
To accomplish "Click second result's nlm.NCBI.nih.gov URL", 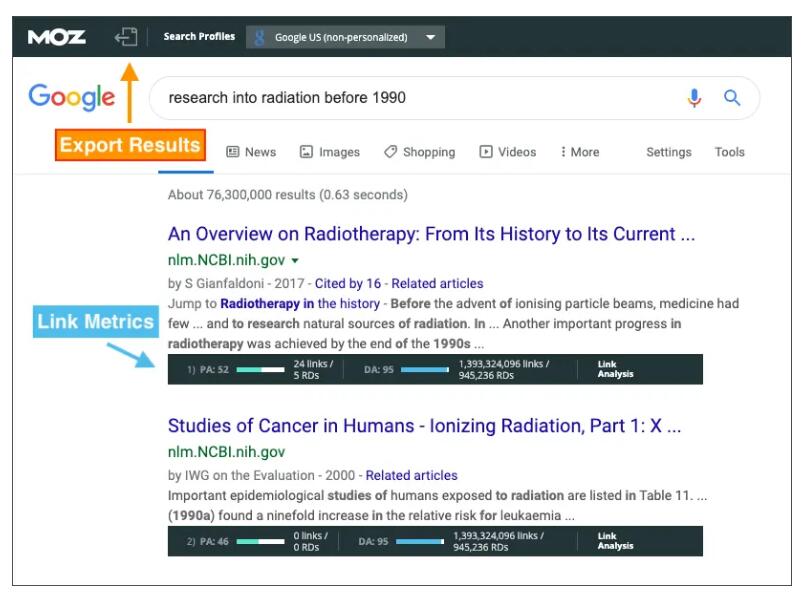I will (x=226, y=452).
